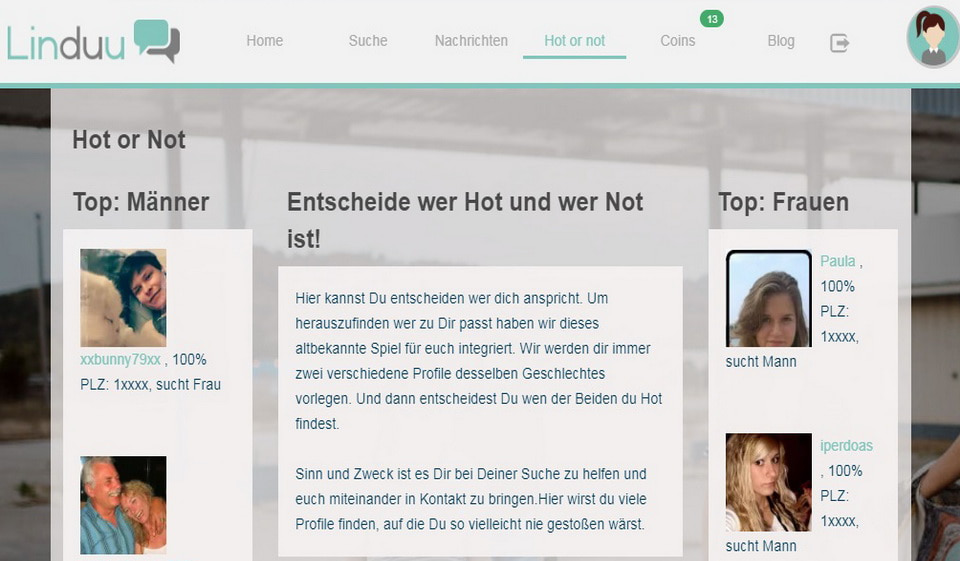
Task: Open Nachrichten in the top navigation
Action: 471,41
